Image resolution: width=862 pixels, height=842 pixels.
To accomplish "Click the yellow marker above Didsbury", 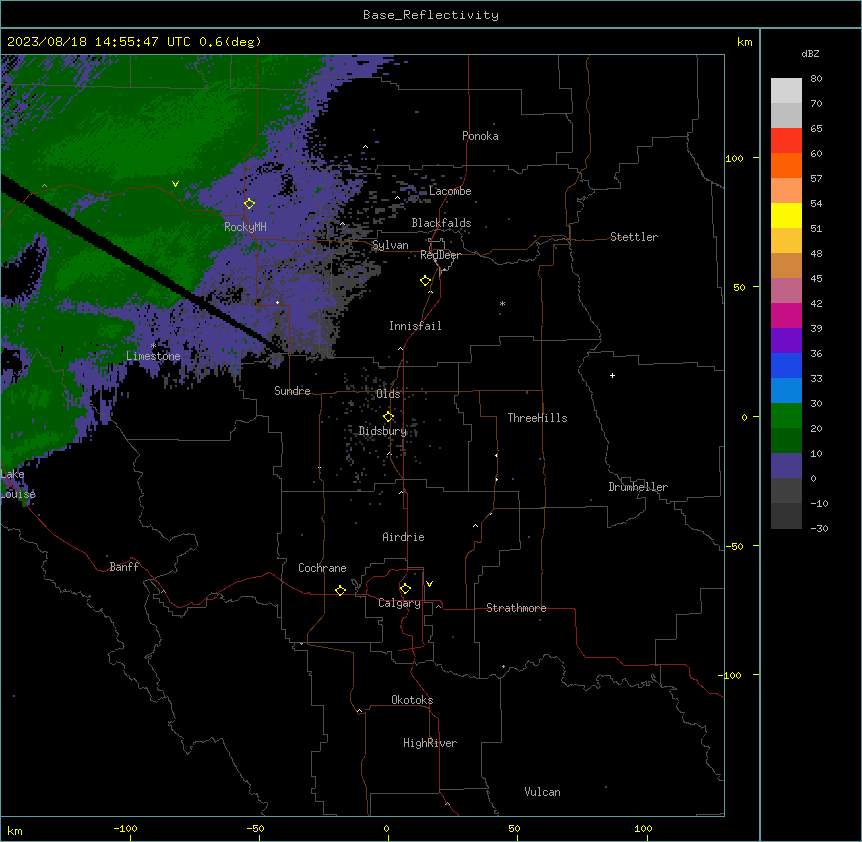I will (389, 417).
